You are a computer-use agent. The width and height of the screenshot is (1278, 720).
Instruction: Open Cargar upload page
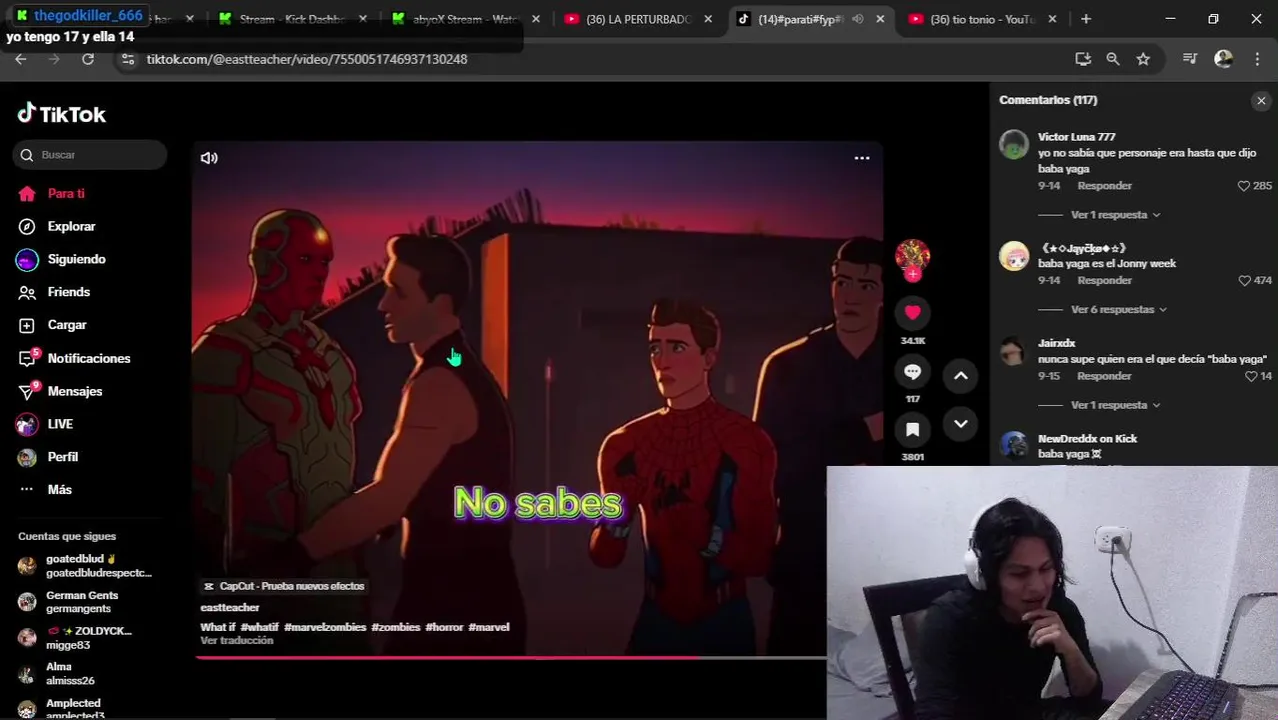point(67,325)
